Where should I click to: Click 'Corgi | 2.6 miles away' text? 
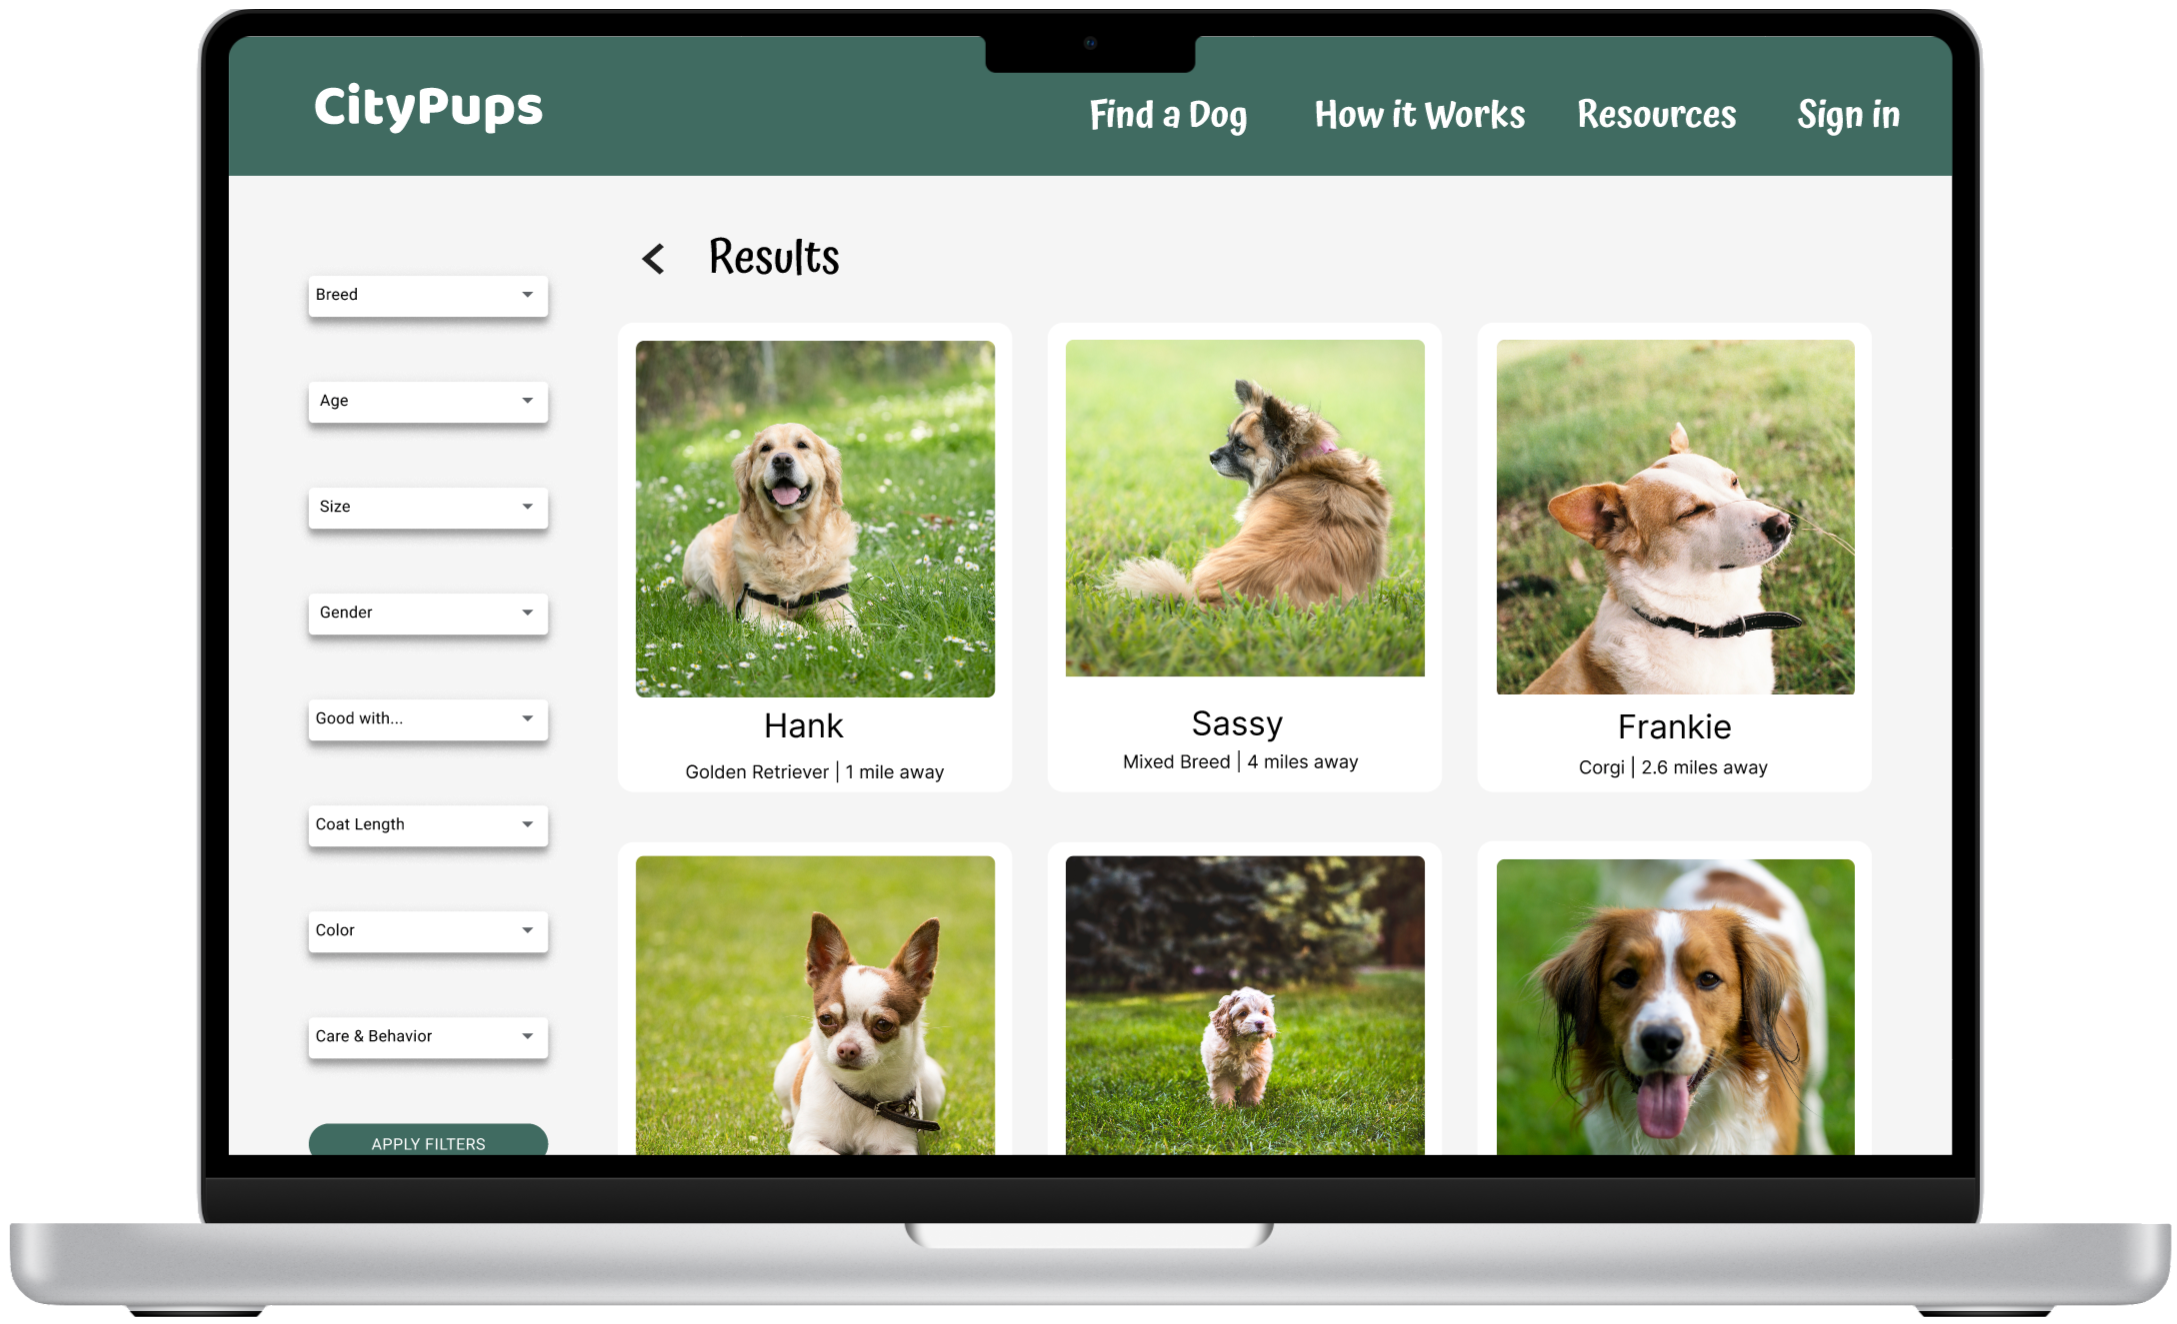click(1673, 768)
